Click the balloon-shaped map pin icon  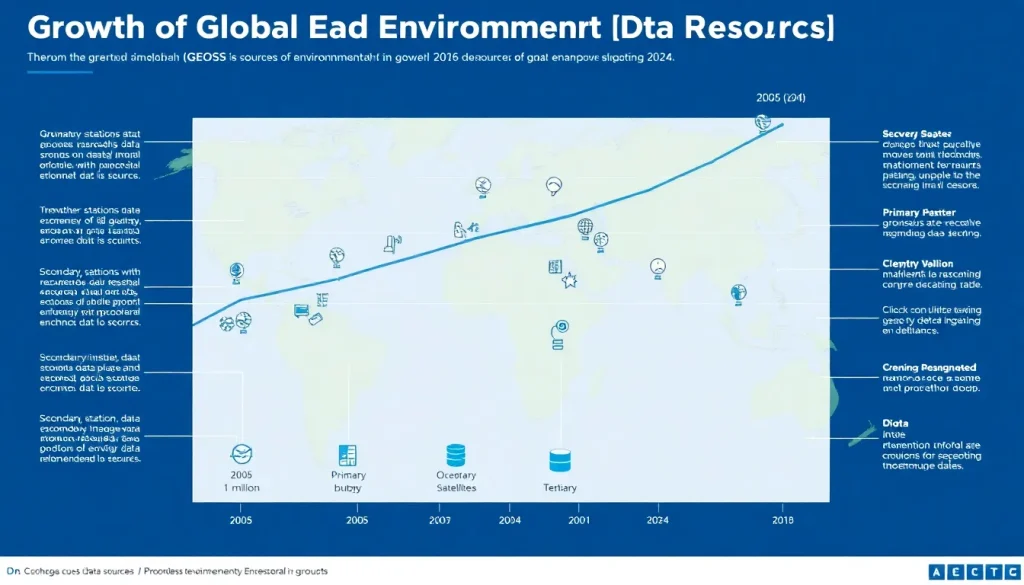click(554, 187)
